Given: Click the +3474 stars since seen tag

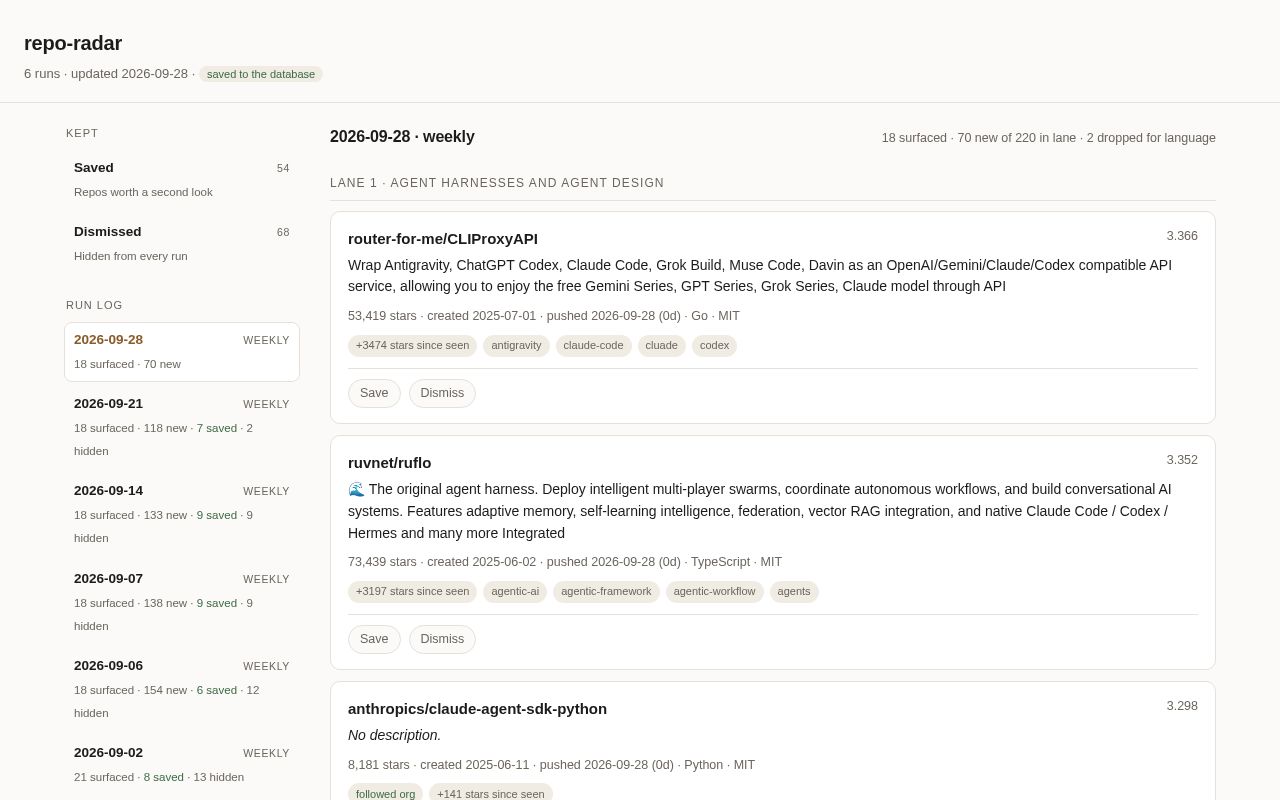Looking at the screenshot, I should click(x=412, y=346).
